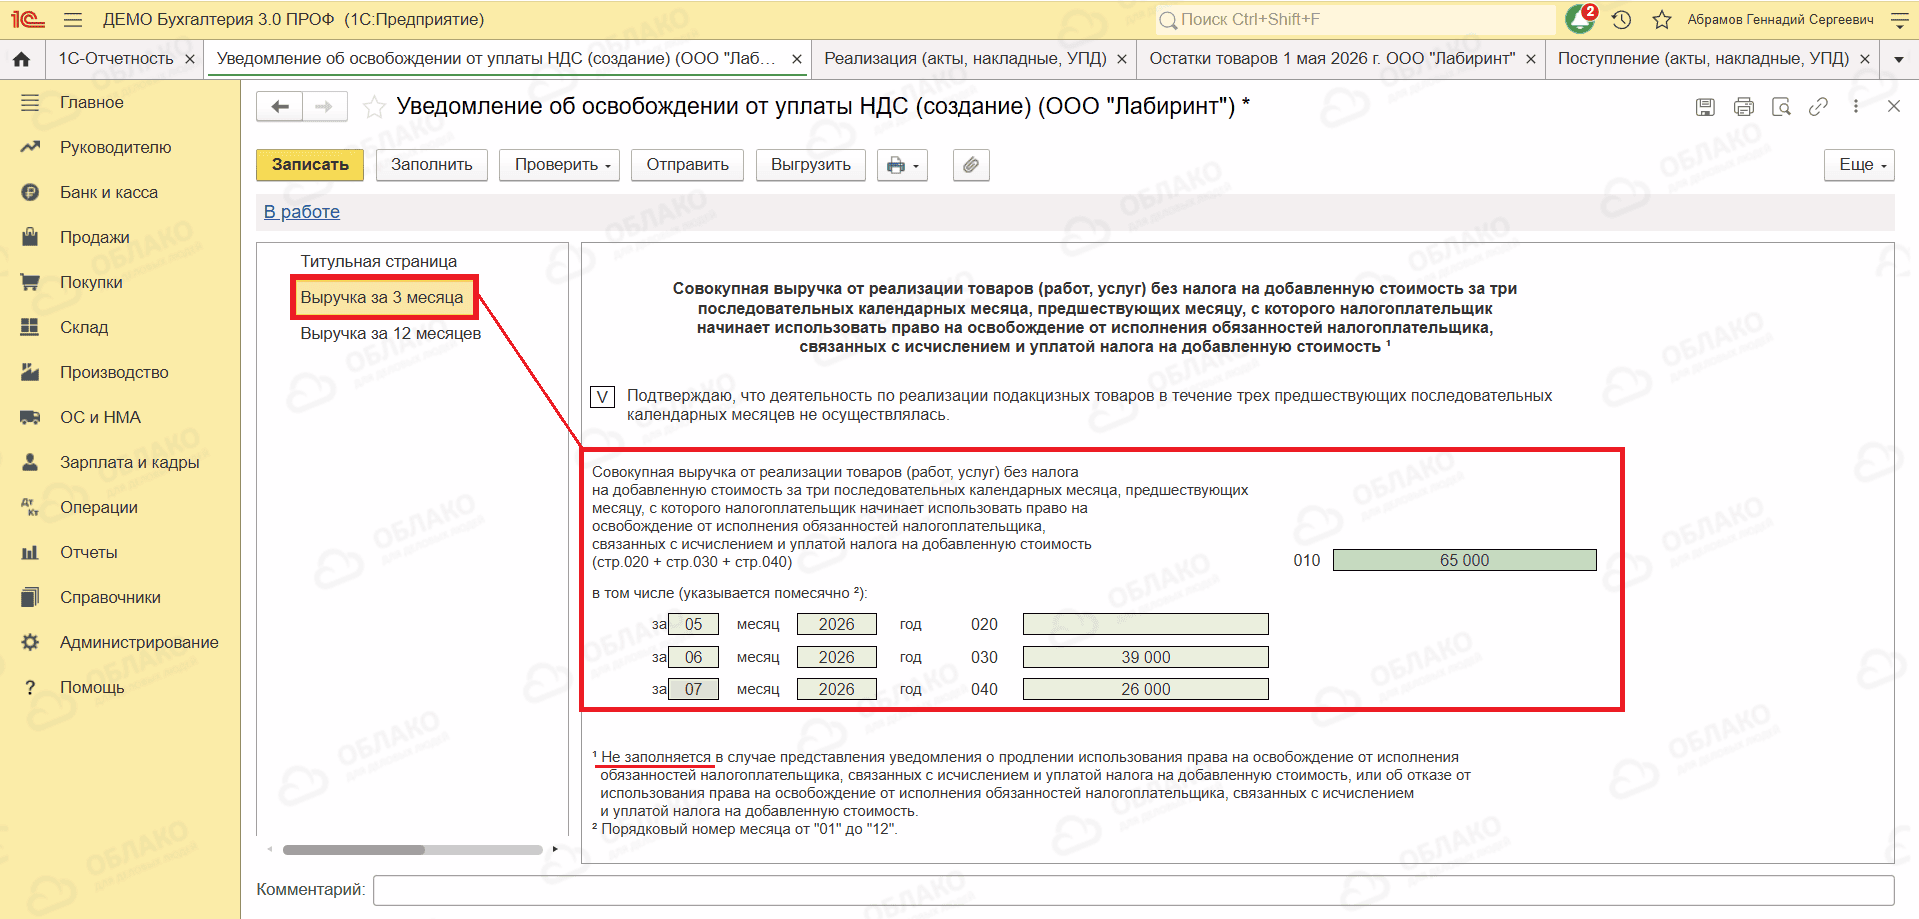Image resolution: width=1919 pixels, height=919 pixels.
Task: Close the Реализация tab
Action: tap(1122, 59)
